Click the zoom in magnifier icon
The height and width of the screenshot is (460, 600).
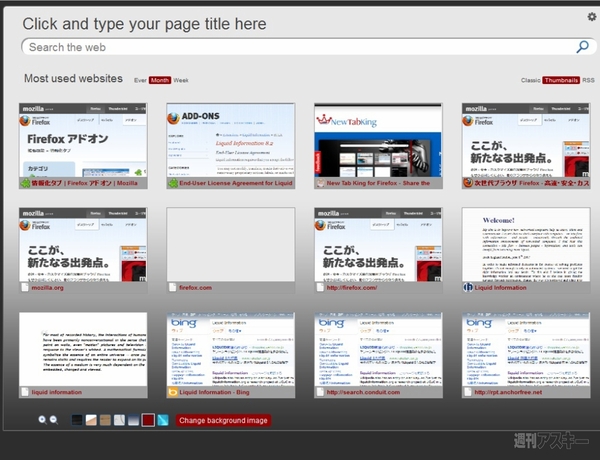[42, 420]
